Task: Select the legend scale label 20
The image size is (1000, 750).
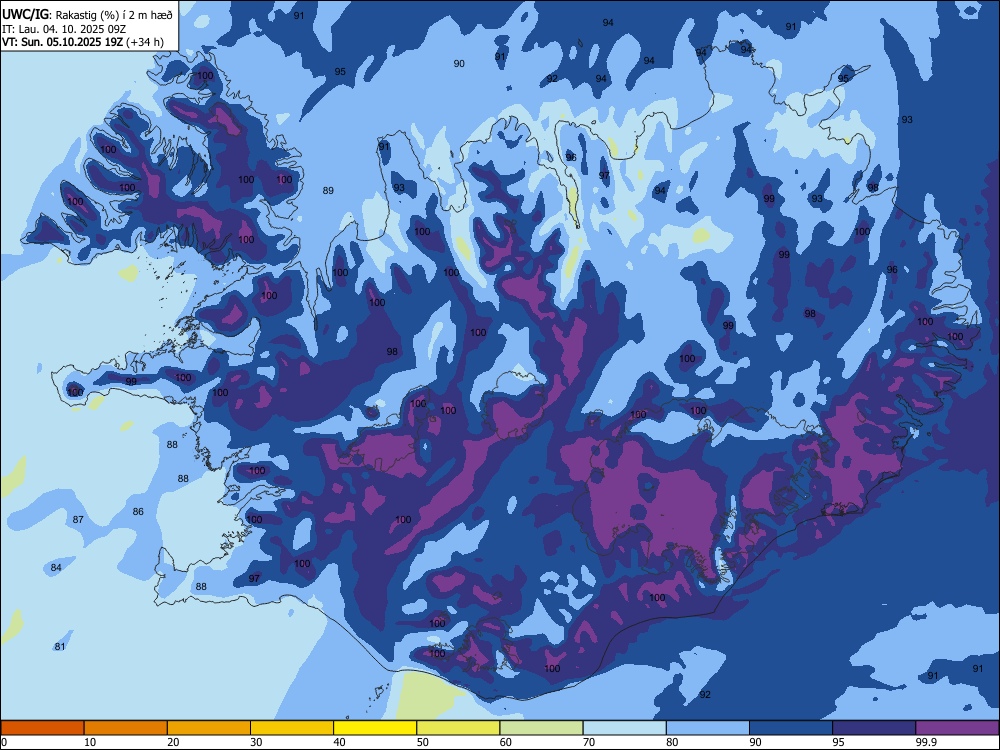Action: coord(173,742)
